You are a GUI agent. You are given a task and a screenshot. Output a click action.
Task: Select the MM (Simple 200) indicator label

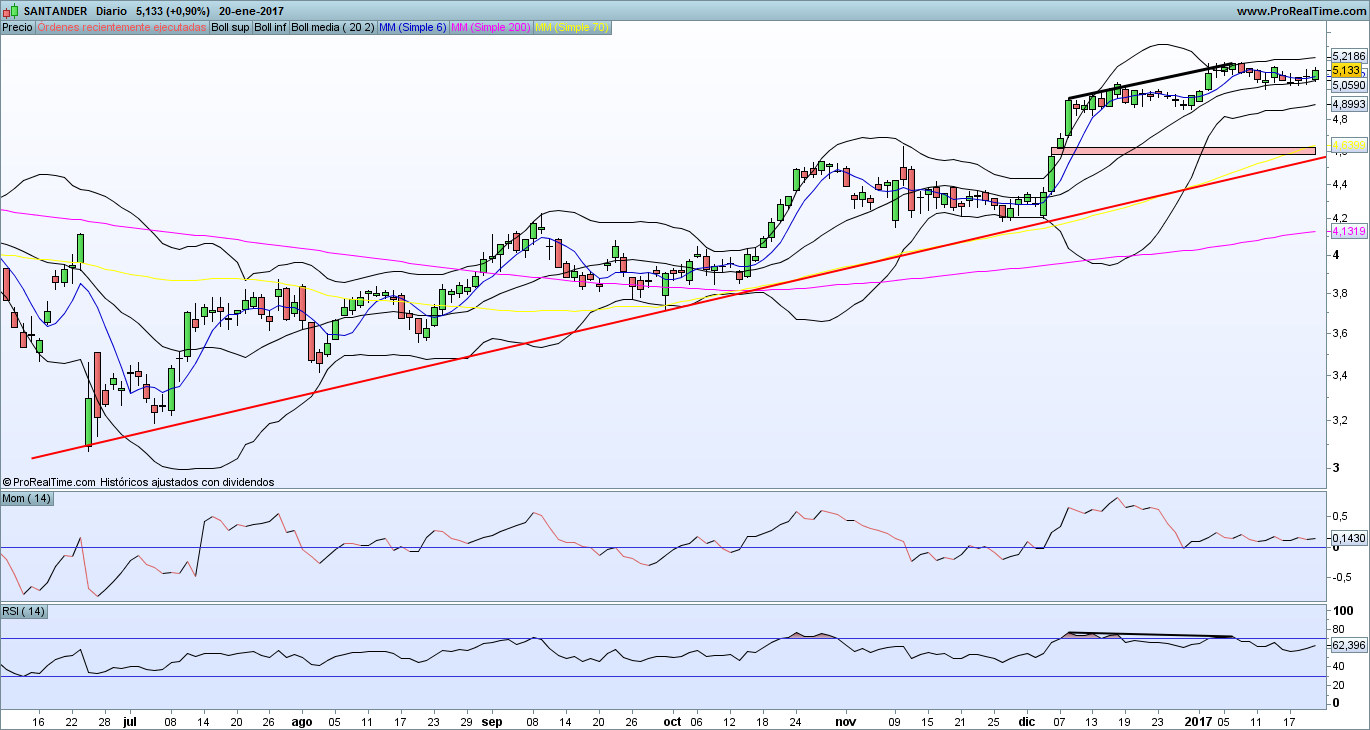491,27
